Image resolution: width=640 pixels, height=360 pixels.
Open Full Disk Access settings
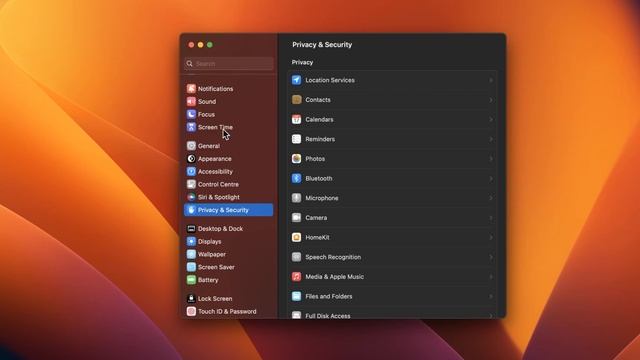pyautogui.click(x=393, y=314)
